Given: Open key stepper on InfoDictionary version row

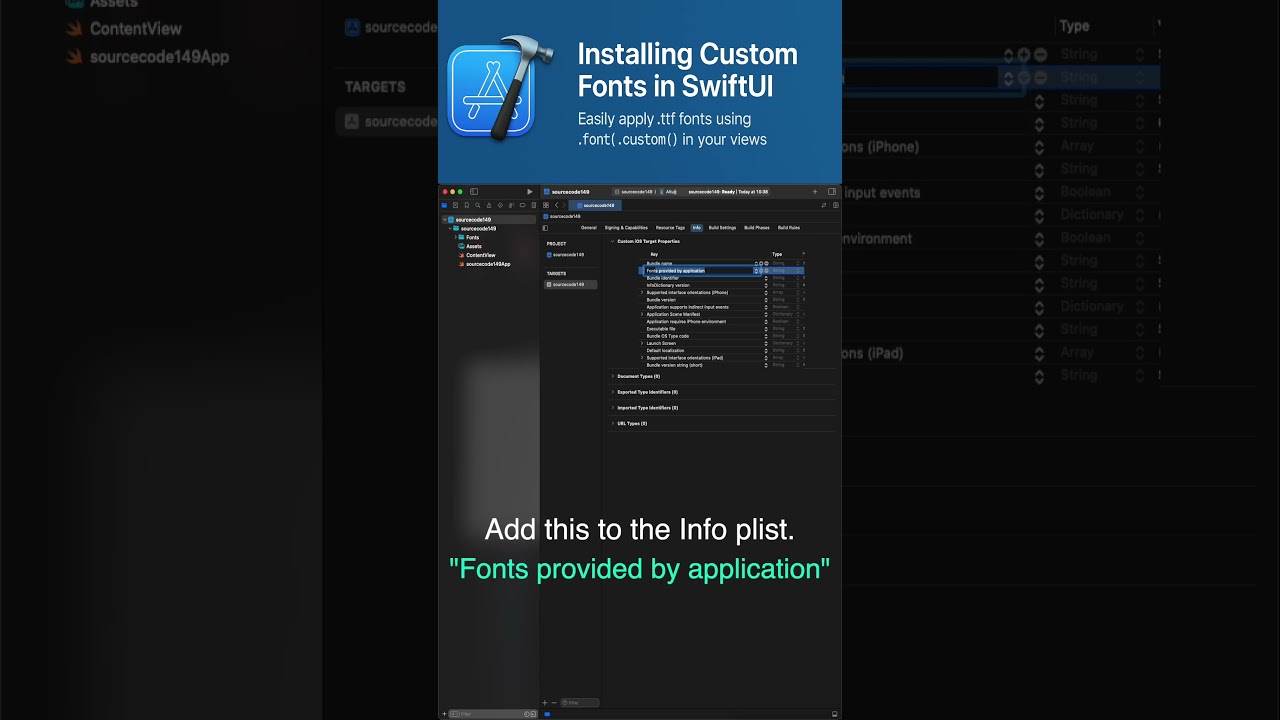Looking at the screenshot, I should [766, 285].
